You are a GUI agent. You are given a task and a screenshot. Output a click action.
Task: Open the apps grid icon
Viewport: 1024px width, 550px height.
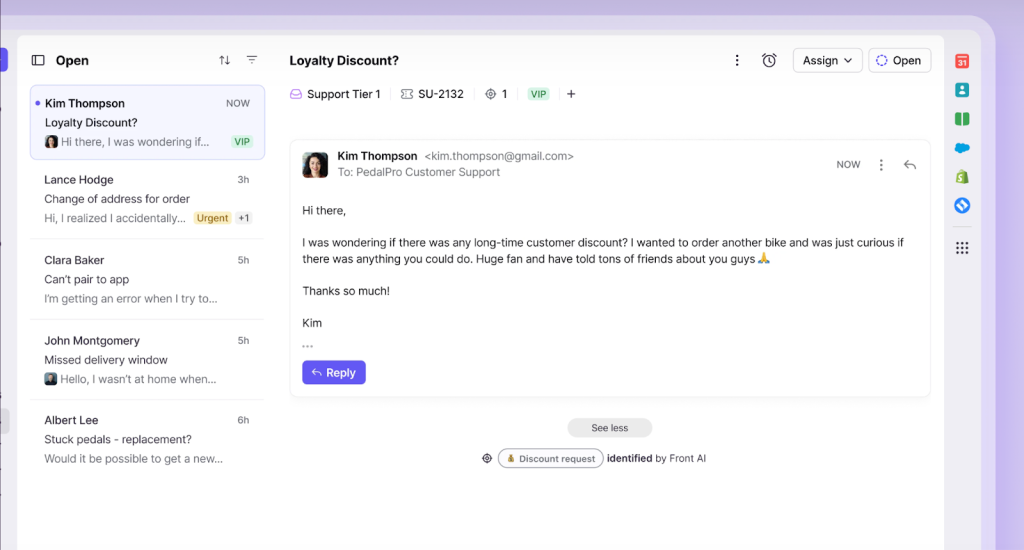(962, 248)
